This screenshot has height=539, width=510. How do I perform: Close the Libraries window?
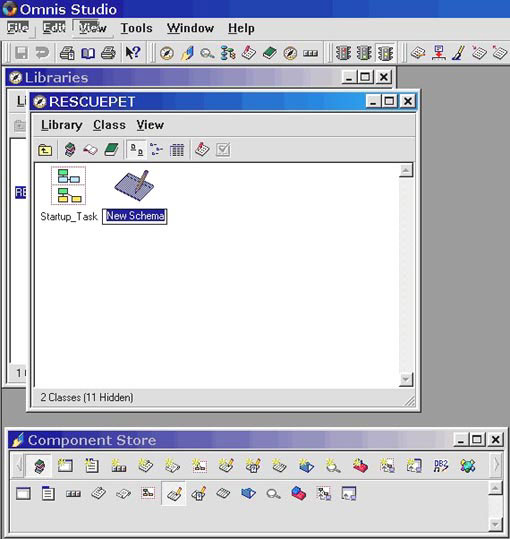384,77
